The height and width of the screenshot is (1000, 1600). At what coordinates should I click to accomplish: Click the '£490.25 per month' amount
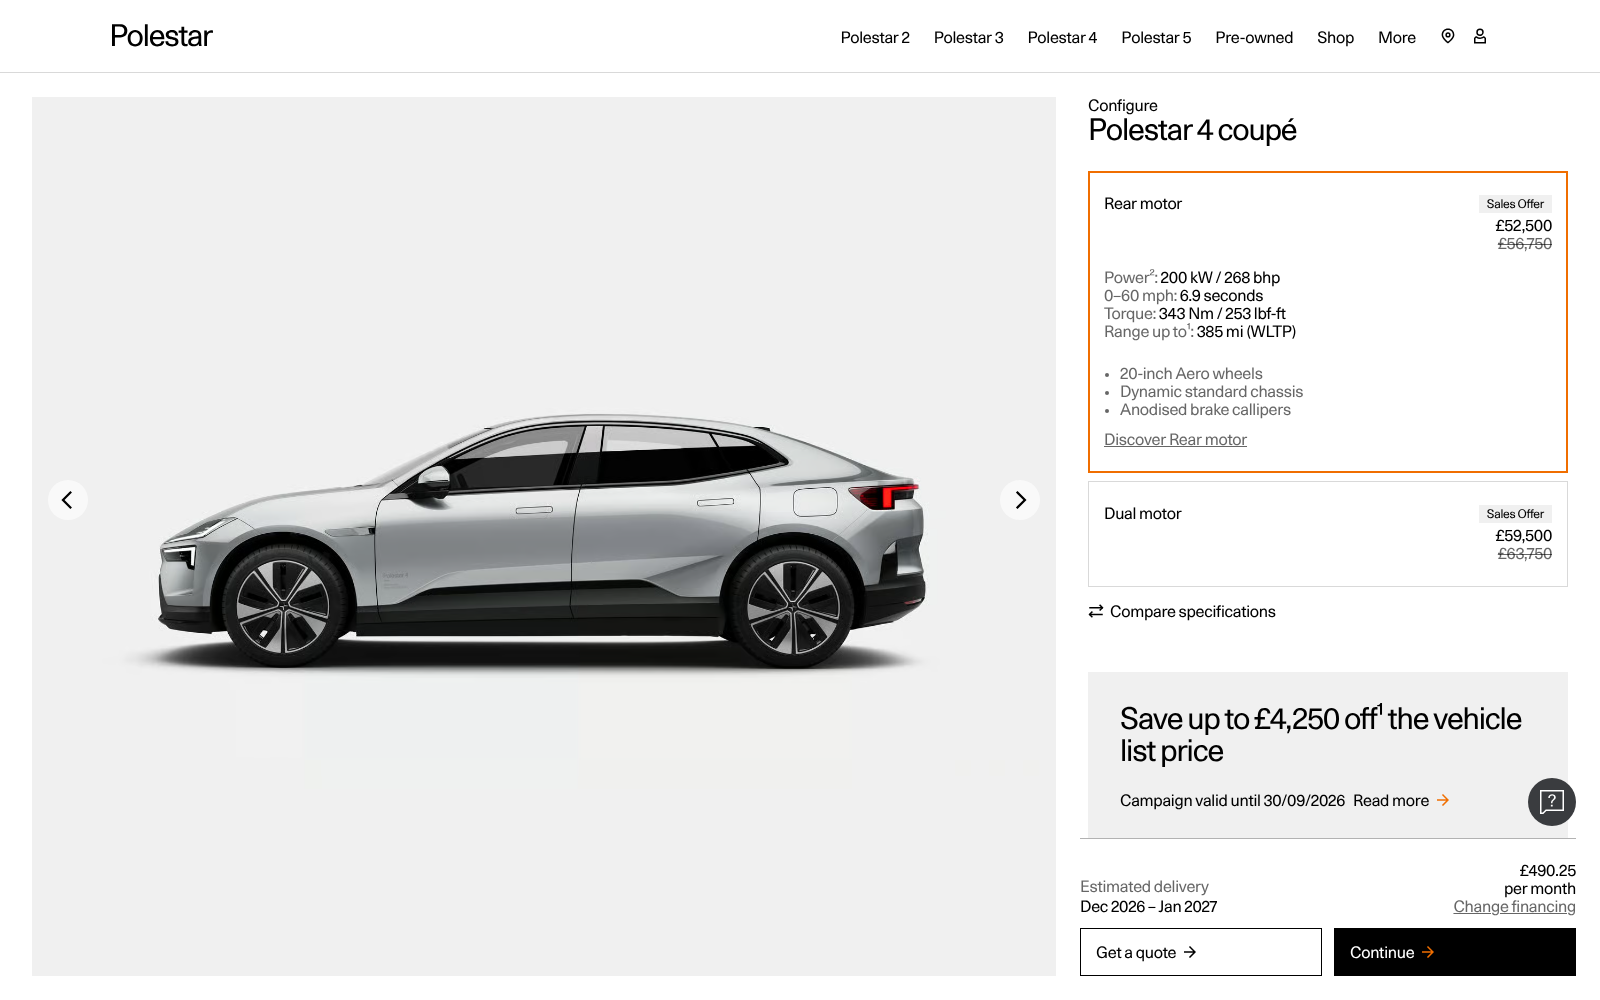(x=1540, y=880)
